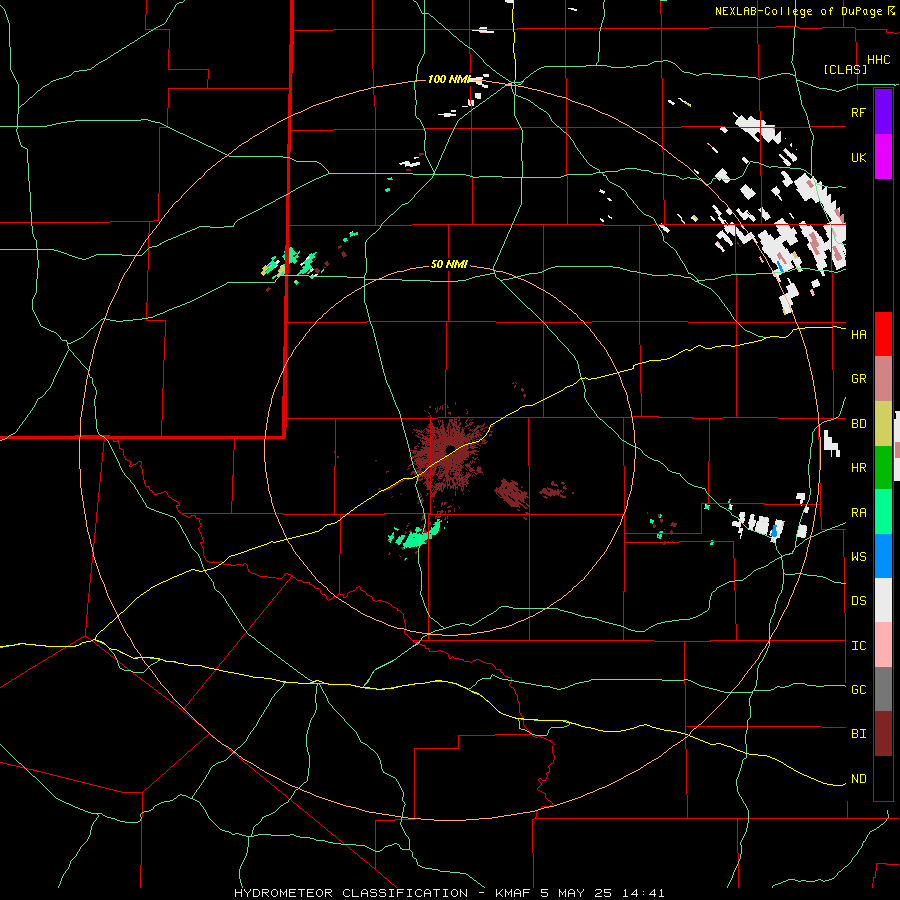Click the HR dark green legend swatch
Screen dimensions: 900x900
(x=883, y=468)
